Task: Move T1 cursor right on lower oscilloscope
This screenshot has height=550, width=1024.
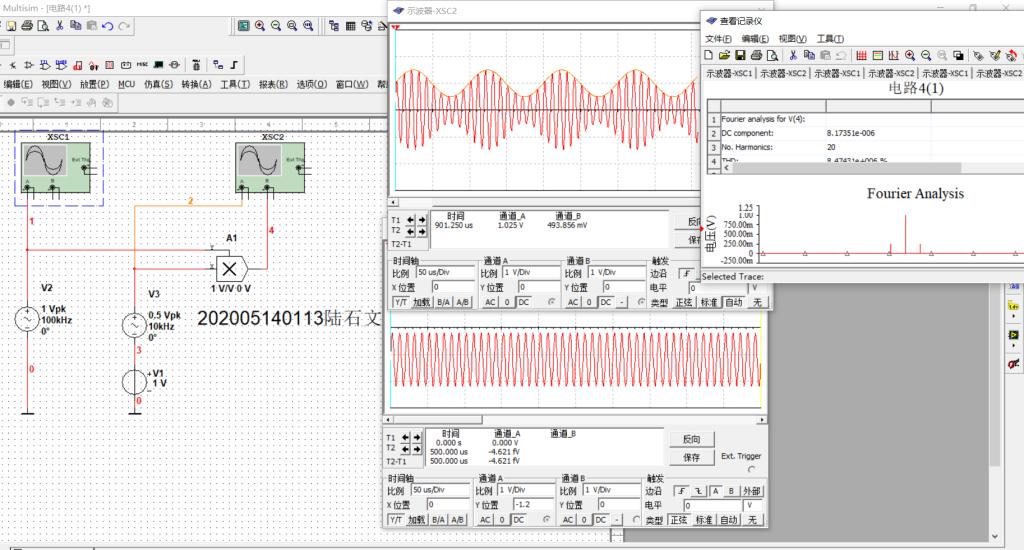Action: pos(416,438)
